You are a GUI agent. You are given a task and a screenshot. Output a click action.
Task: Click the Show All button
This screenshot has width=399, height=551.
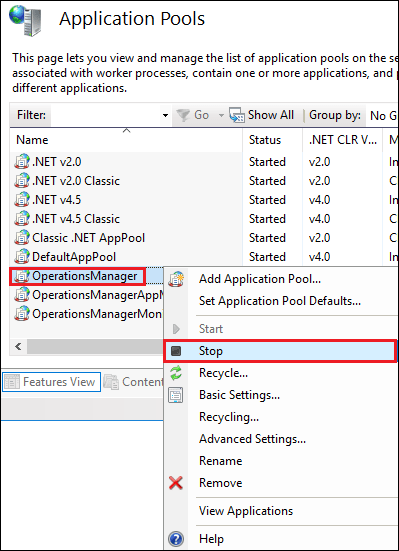click(x=262, y=115)
